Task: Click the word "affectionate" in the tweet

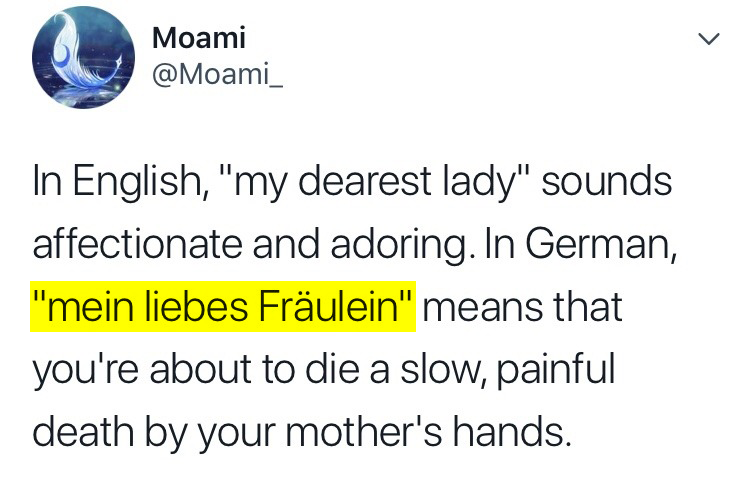Action: point(137,244)
